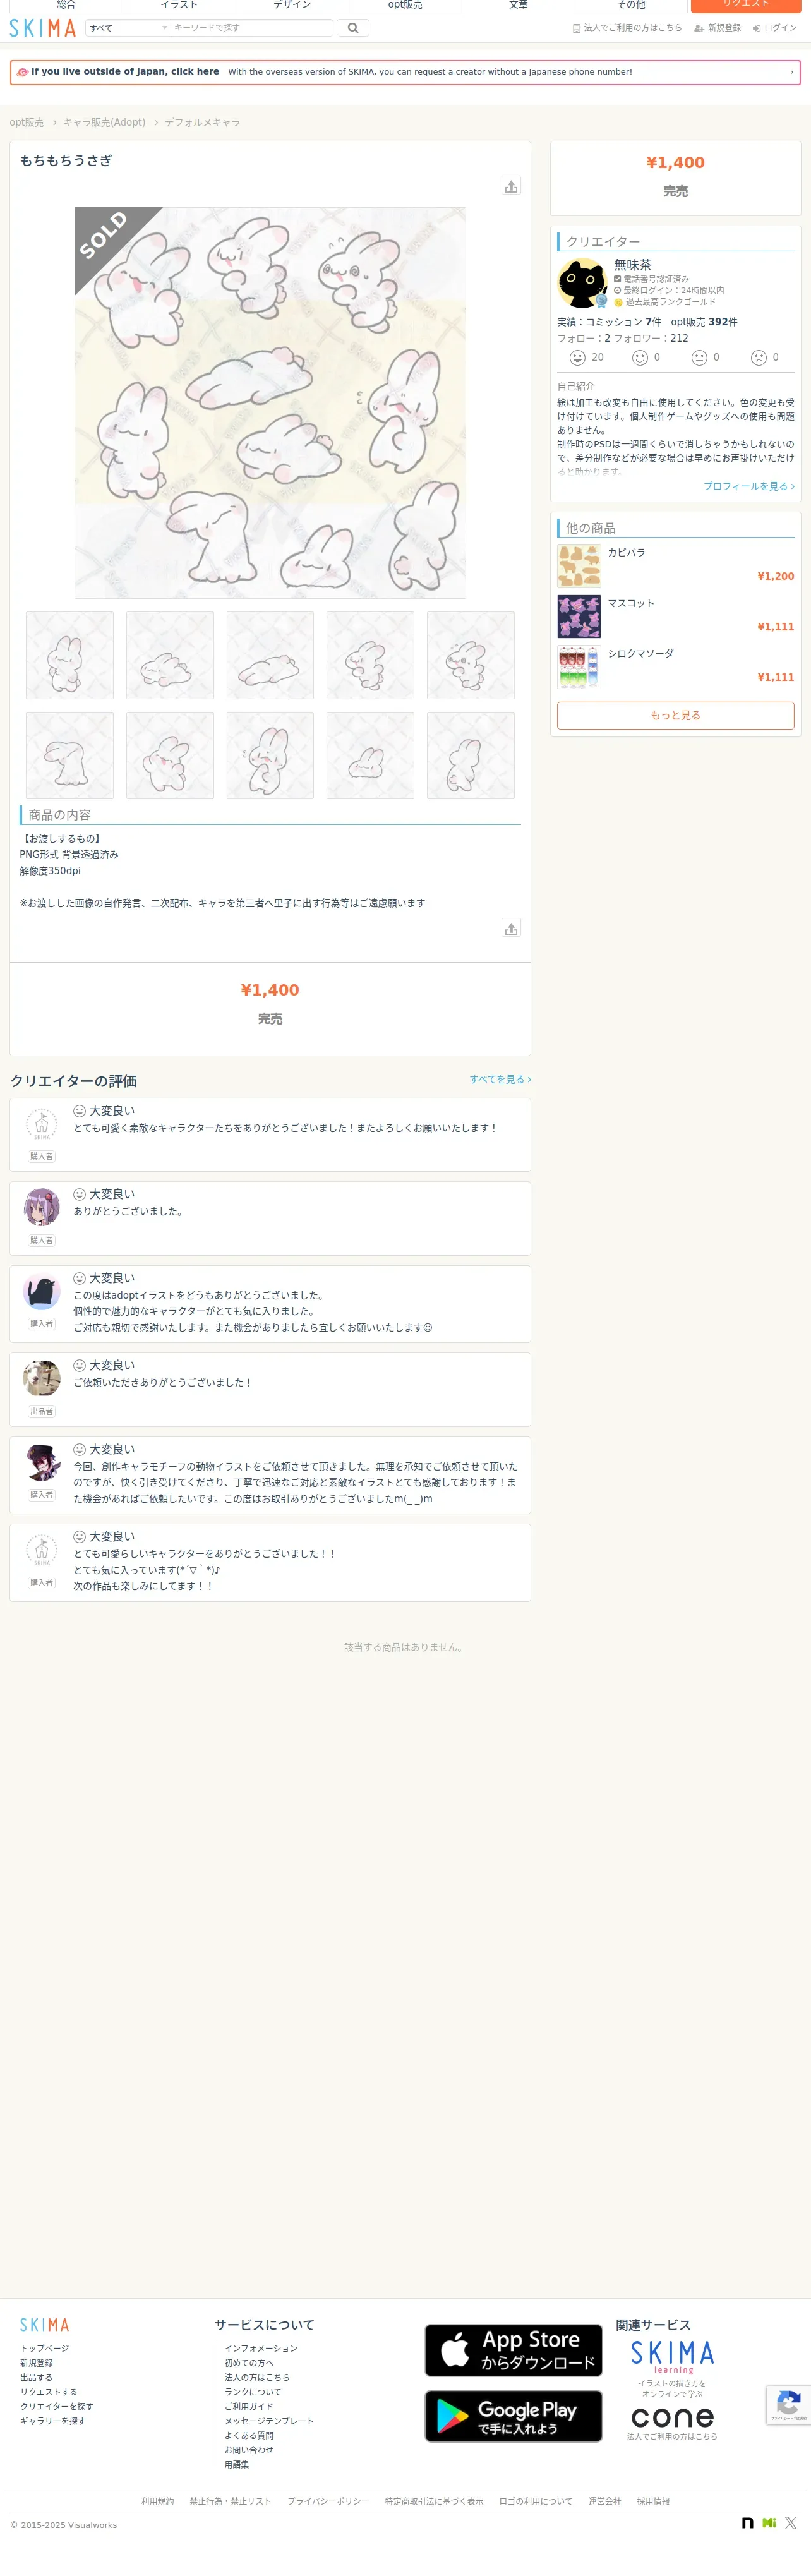The height and width of the screenshot is (2576, 811).
Task: Click the cone service logo
Action: 672,2417
